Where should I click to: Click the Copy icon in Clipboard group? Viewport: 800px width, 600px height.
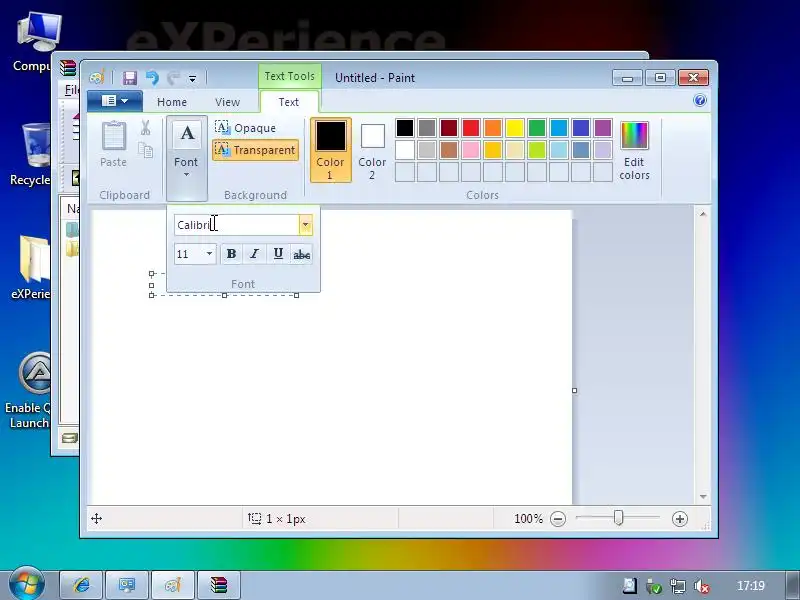click(145, 150)
